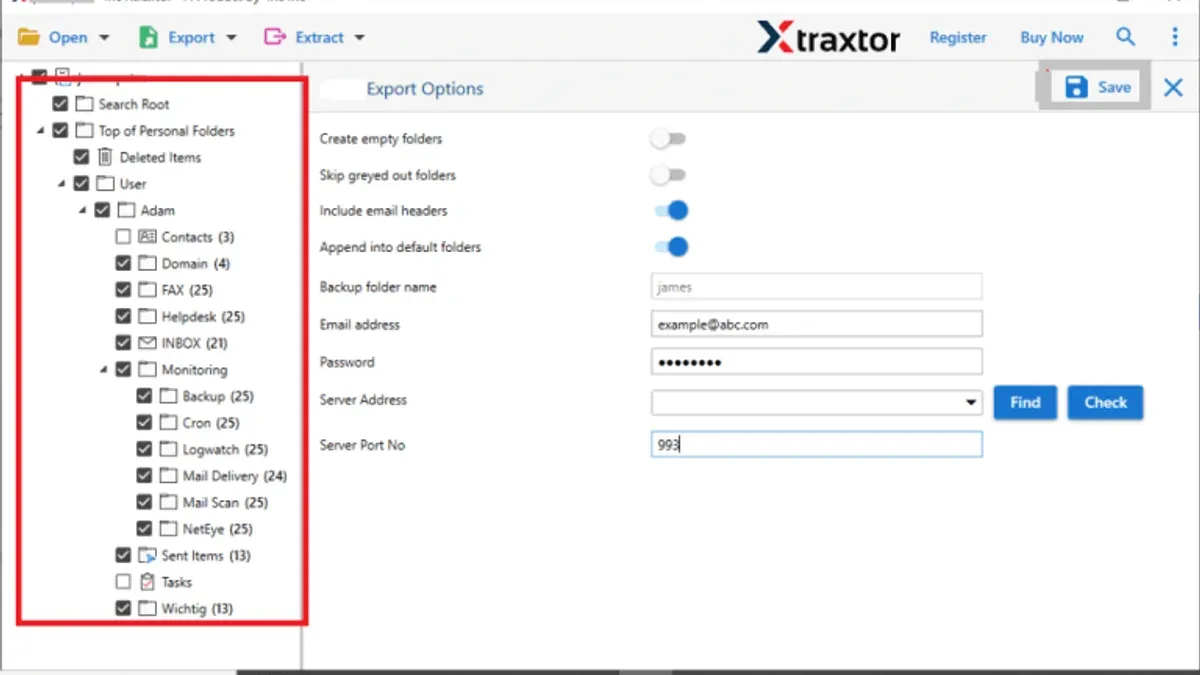The width and height of the screenshot is (1200, 675).
Task: Select the Deleted Items trash icon
Action: point(105,157)
